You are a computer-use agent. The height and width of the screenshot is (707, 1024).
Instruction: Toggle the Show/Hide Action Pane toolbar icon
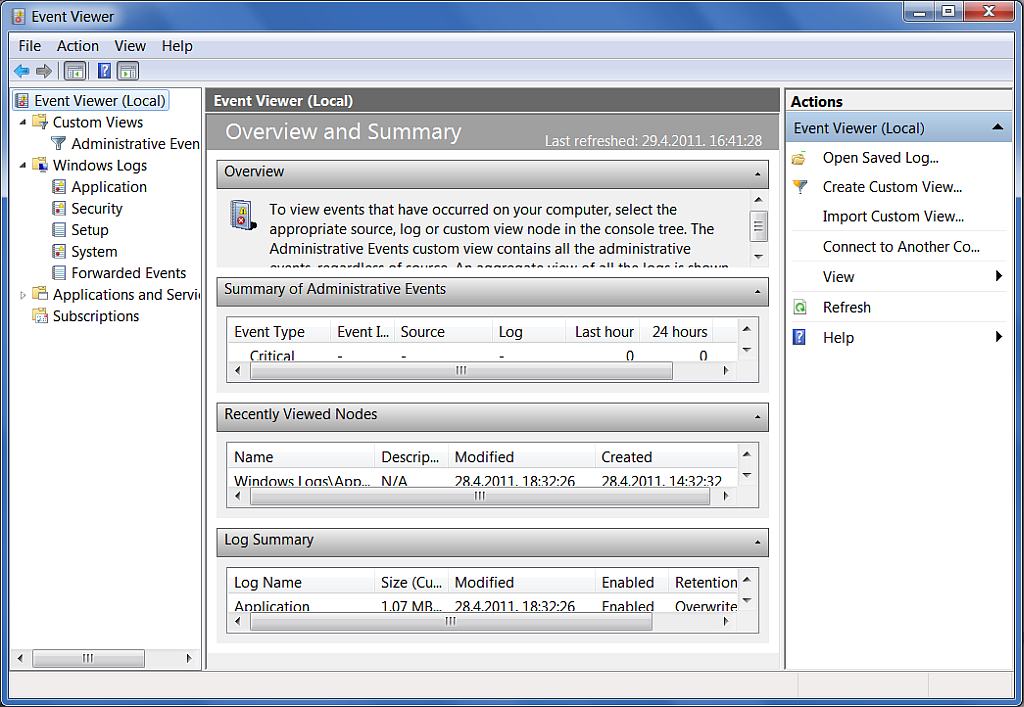tap(128, 71)
